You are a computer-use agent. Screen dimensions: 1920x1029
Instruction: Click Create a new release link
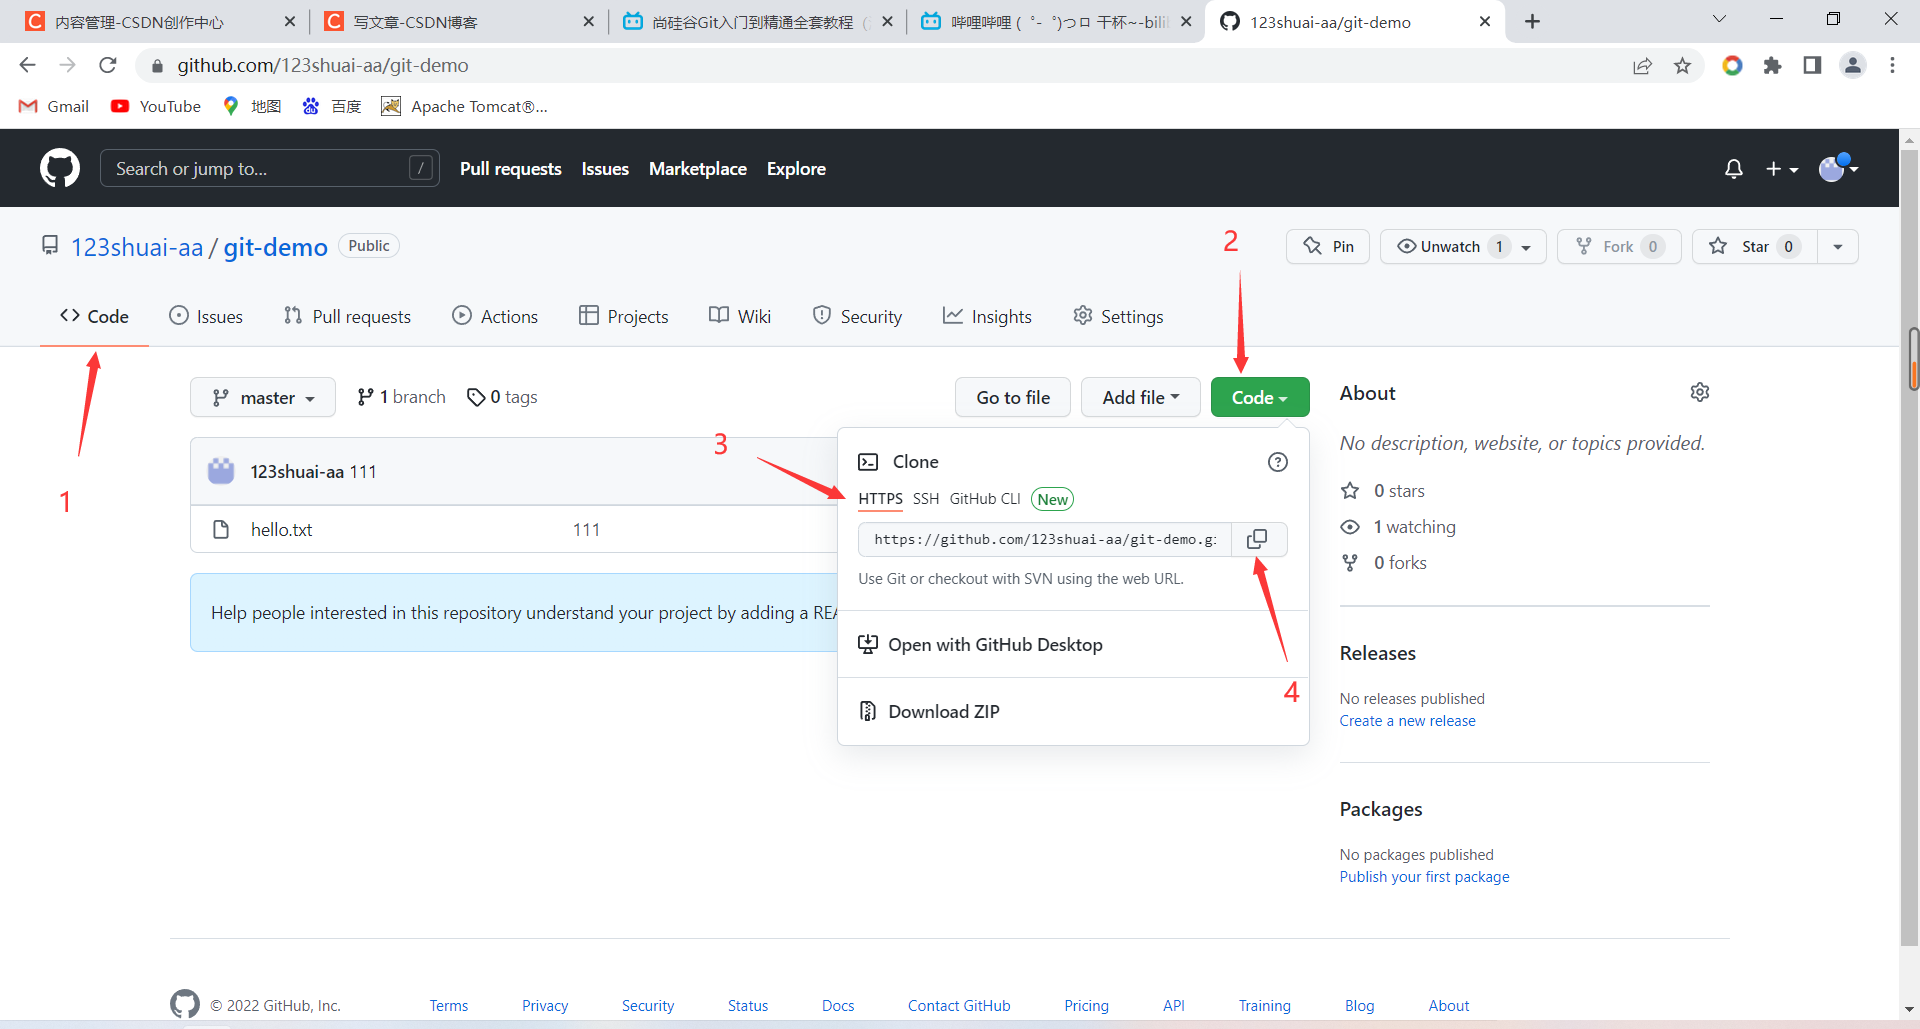click(x=1407, y=721)
